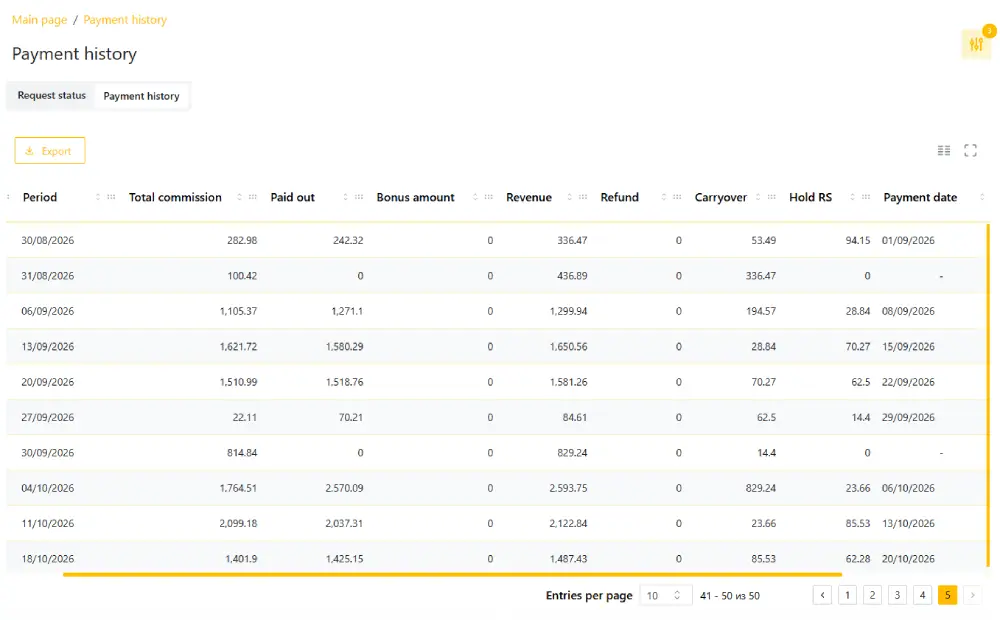Image resolution: width=1000 pixels, height=620 pixels.
Task: Go to Main page breadcrumb link
Action: 40,20
